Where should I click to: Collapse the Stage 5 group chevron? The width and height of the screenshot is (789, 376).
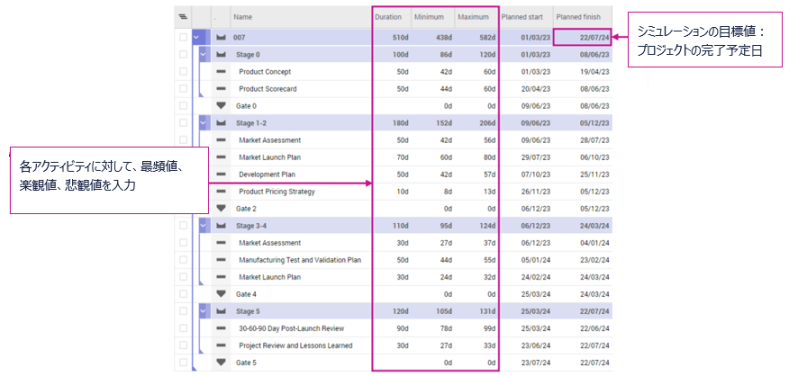pos(203,311)
